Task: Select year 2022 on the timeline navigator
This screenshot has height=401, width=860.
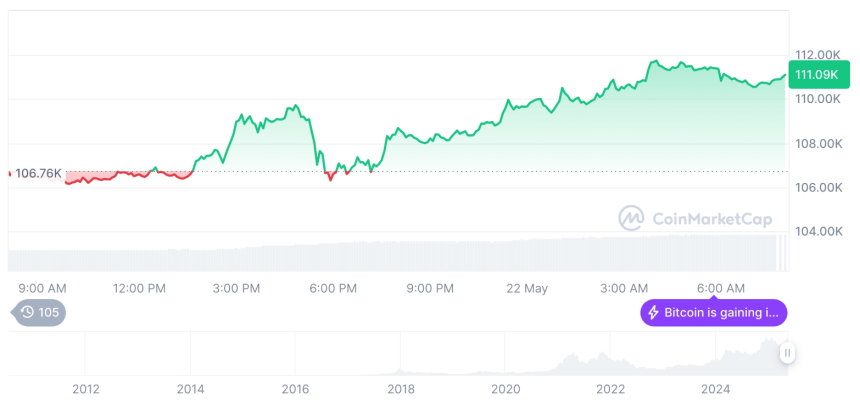Action: click(x=610, y=388)
